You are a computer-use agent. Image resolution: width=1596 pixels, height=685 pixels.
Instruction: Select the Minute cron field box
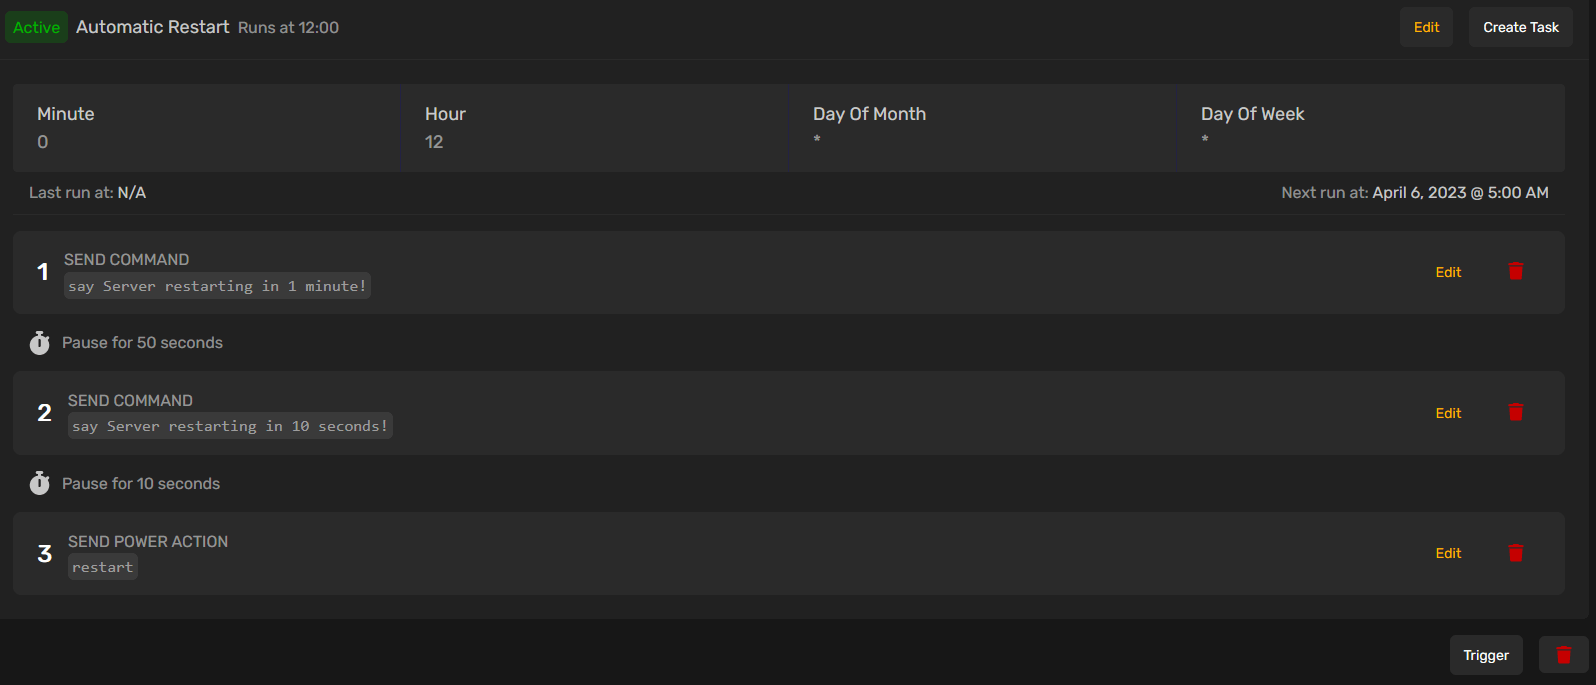[x=206, y=128]
